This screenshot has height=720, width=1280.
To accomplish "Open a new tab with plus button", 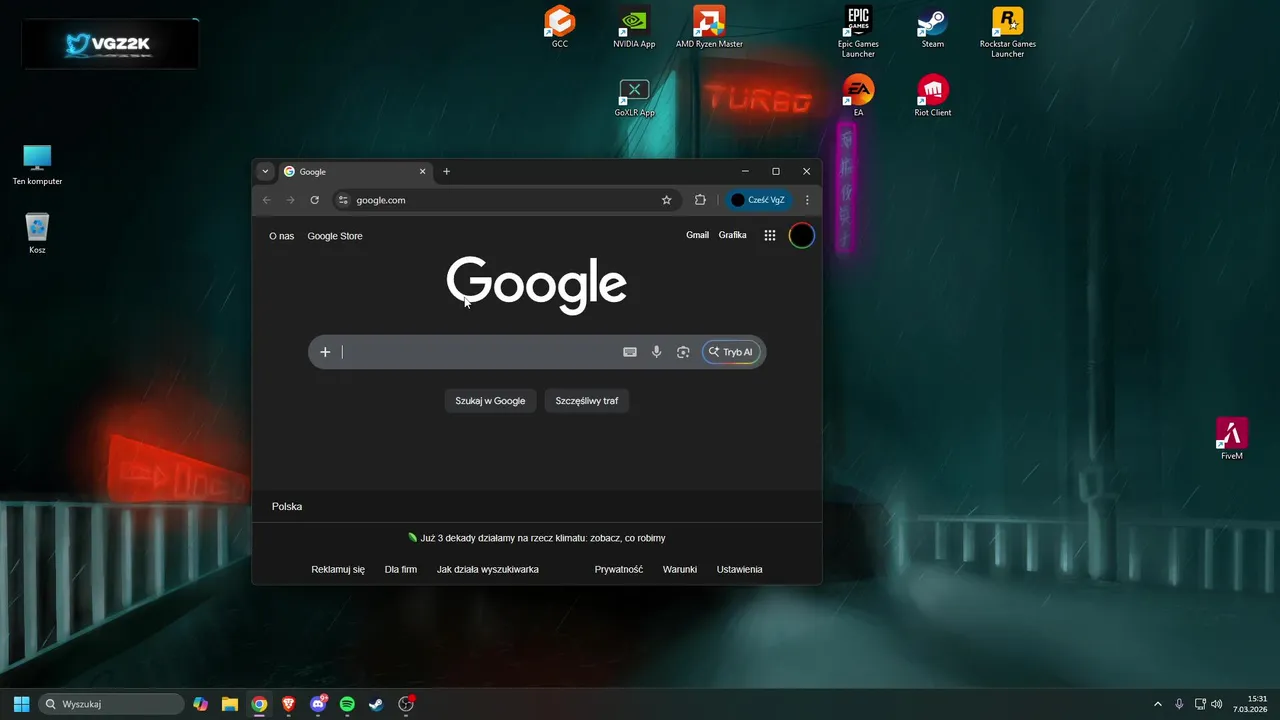I will pyautogui.click(x=447, y=171).
